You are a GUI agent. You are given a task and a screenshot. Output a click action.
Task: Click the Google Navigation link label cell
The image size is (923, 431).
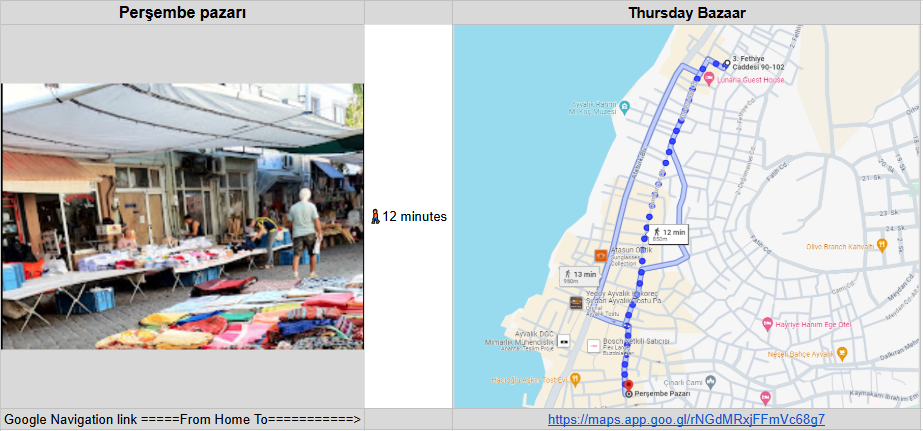182,420
